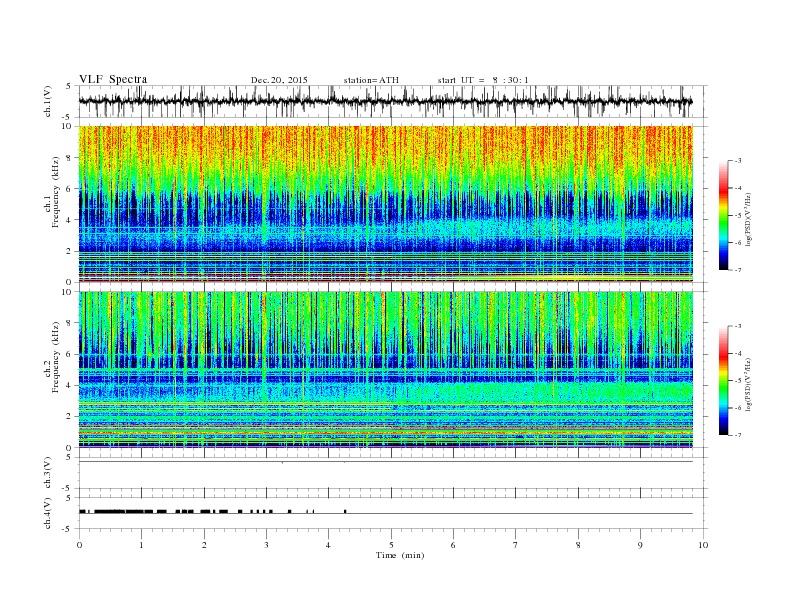Click the time-axis tick label "7"
The width and height of the screenshot is (792, 612).
coord(516,545)
